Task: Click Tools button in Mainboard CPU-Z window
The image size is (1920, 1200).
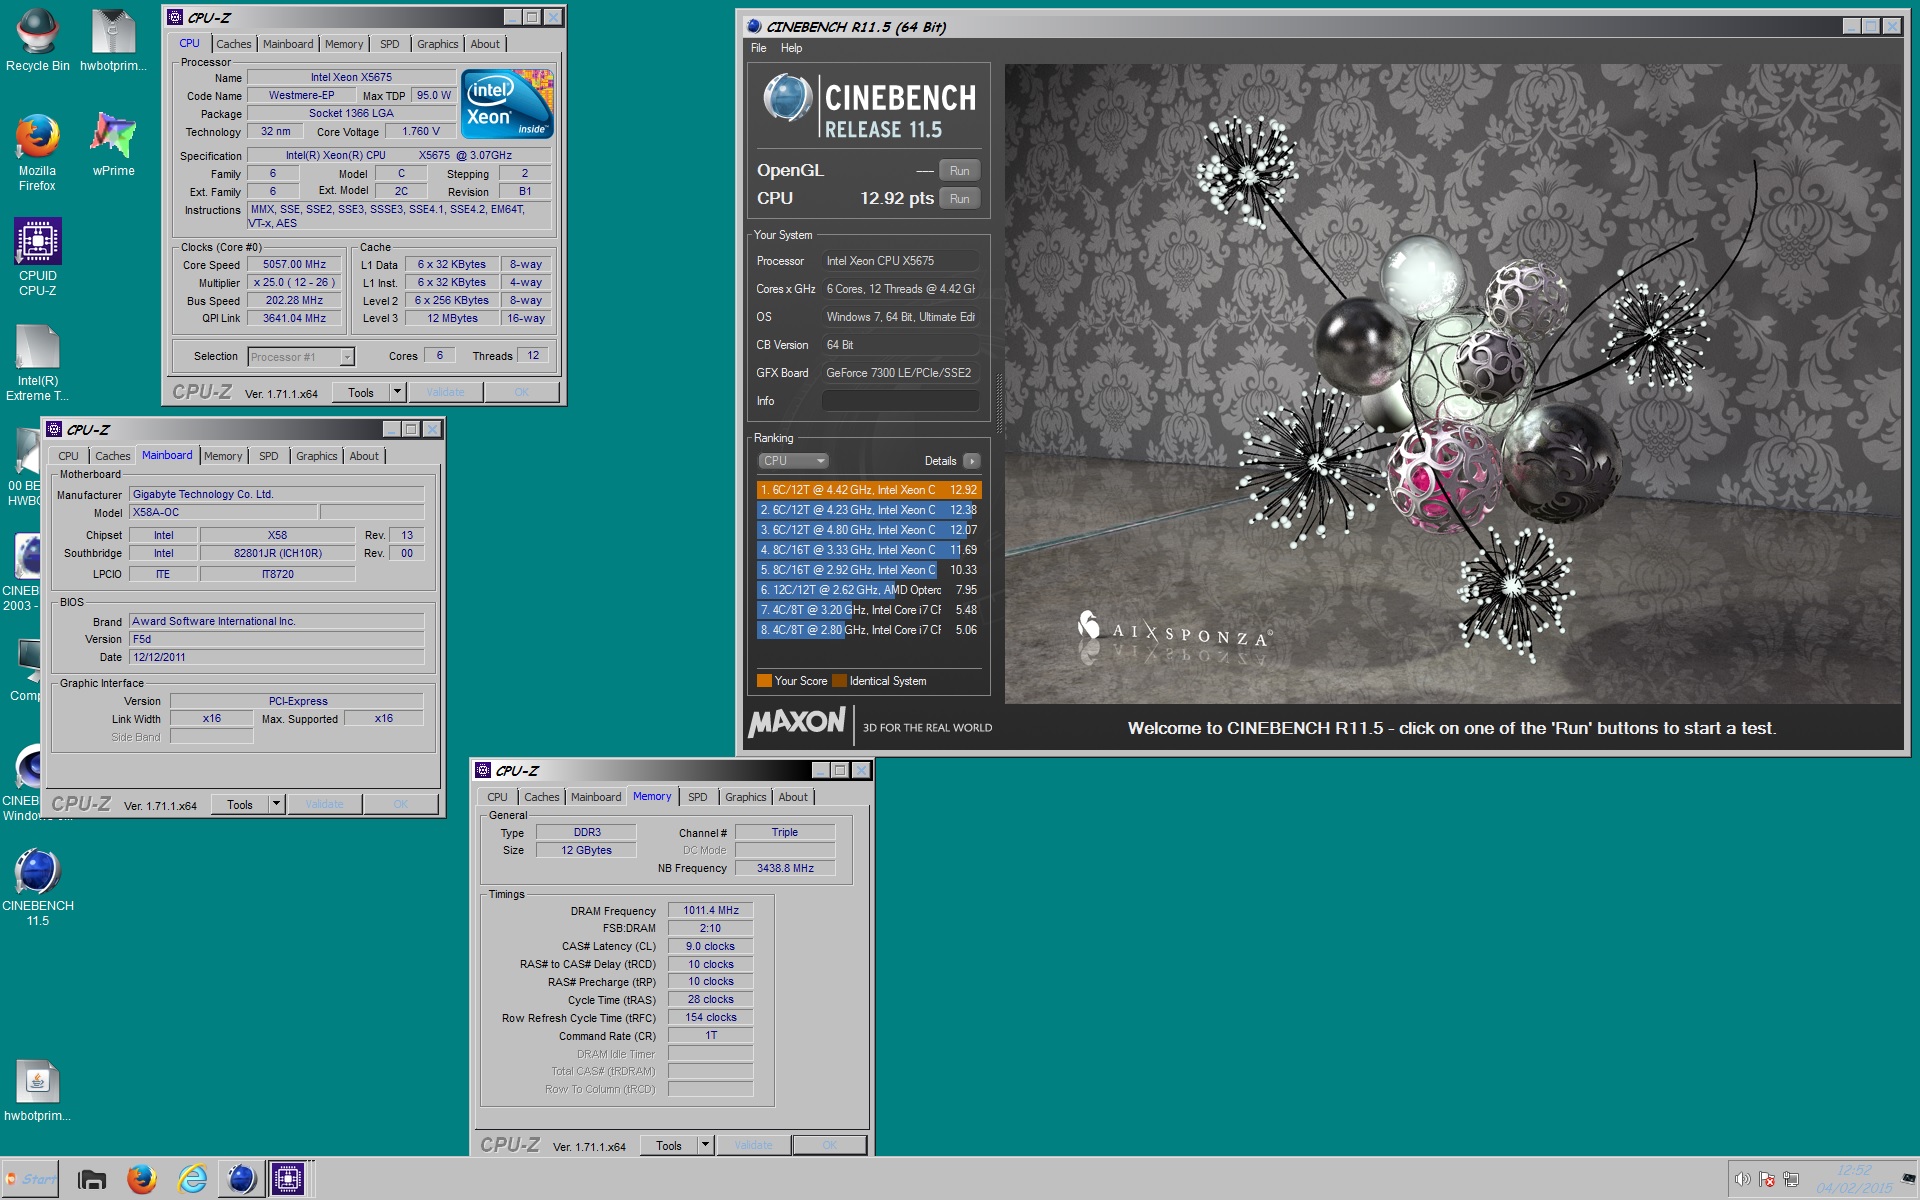Action: coord(240,805)
